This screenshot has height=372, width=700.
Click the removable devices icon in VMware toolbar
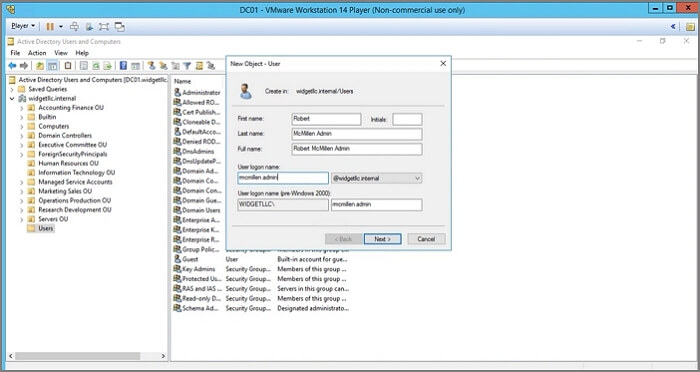[x=89, y=27]
